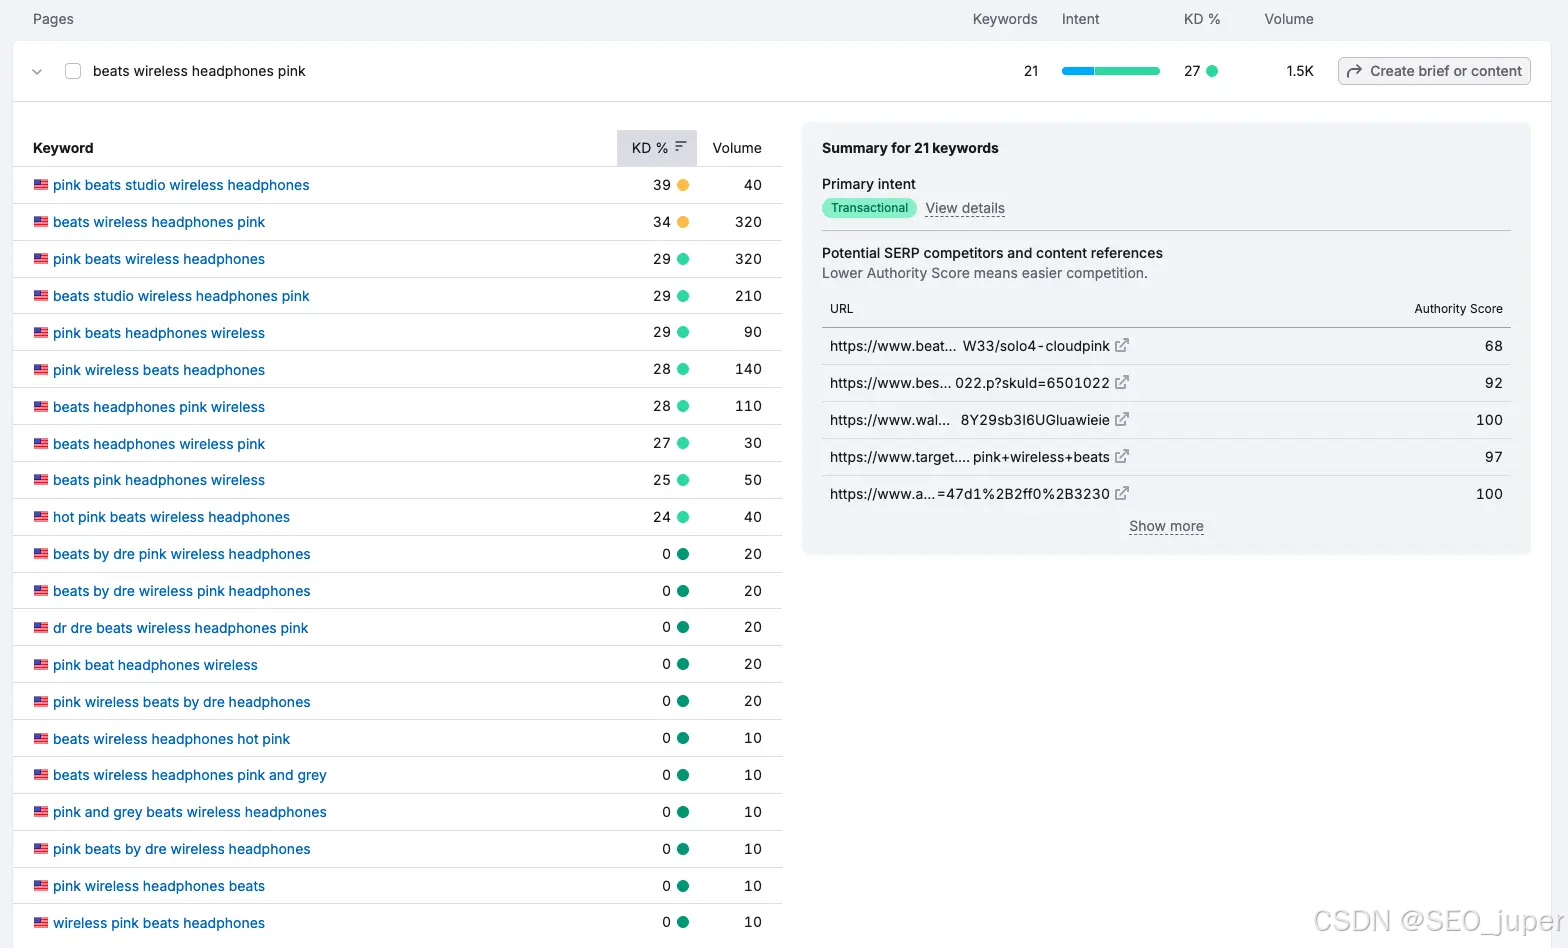The image size is (1568, 948).
Task: Click the green KD dot beside 27 in header row
Action: [x=1212, y=71]
